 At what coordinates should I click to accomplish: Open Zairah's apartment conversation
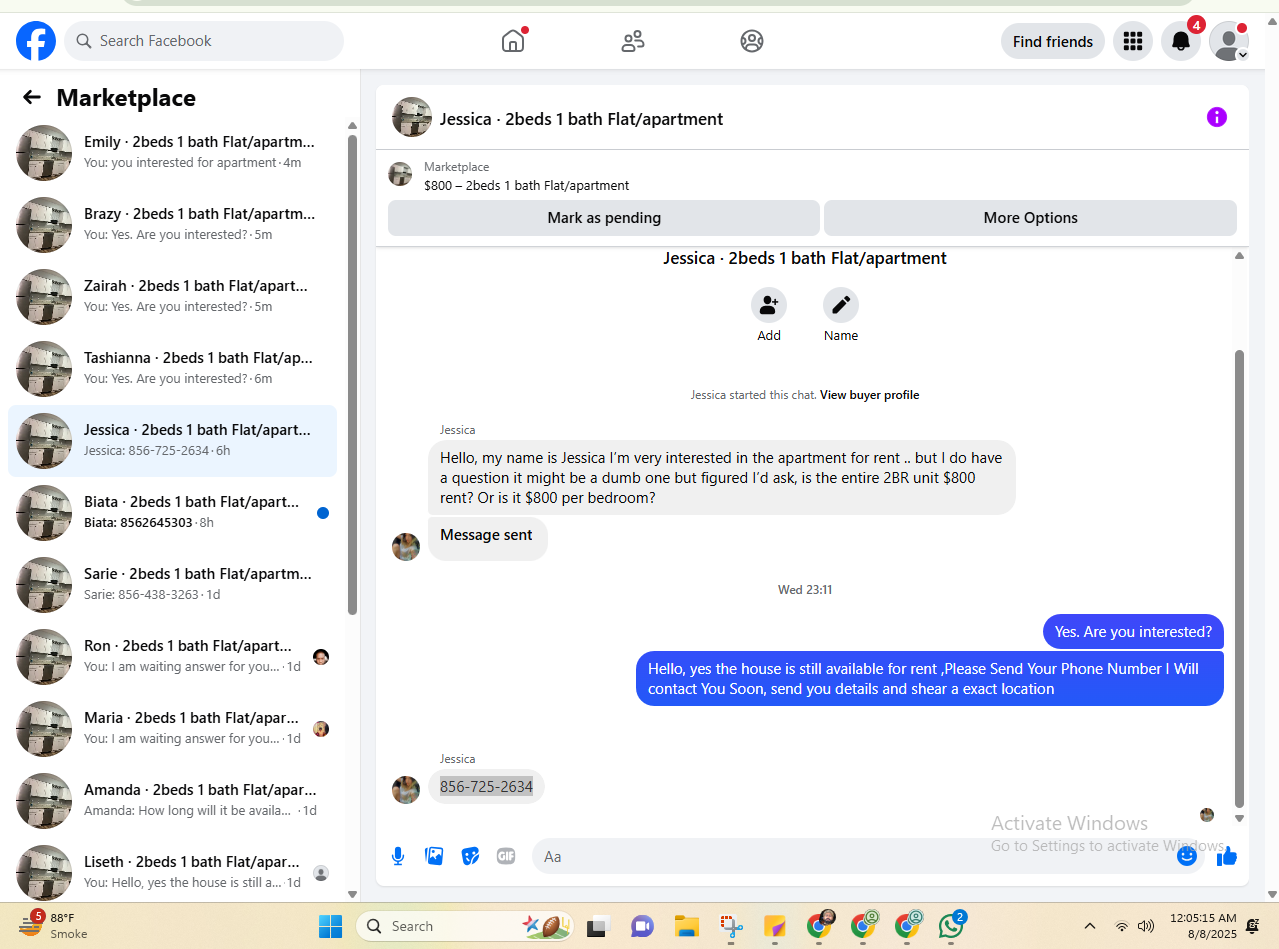point(172,297)
